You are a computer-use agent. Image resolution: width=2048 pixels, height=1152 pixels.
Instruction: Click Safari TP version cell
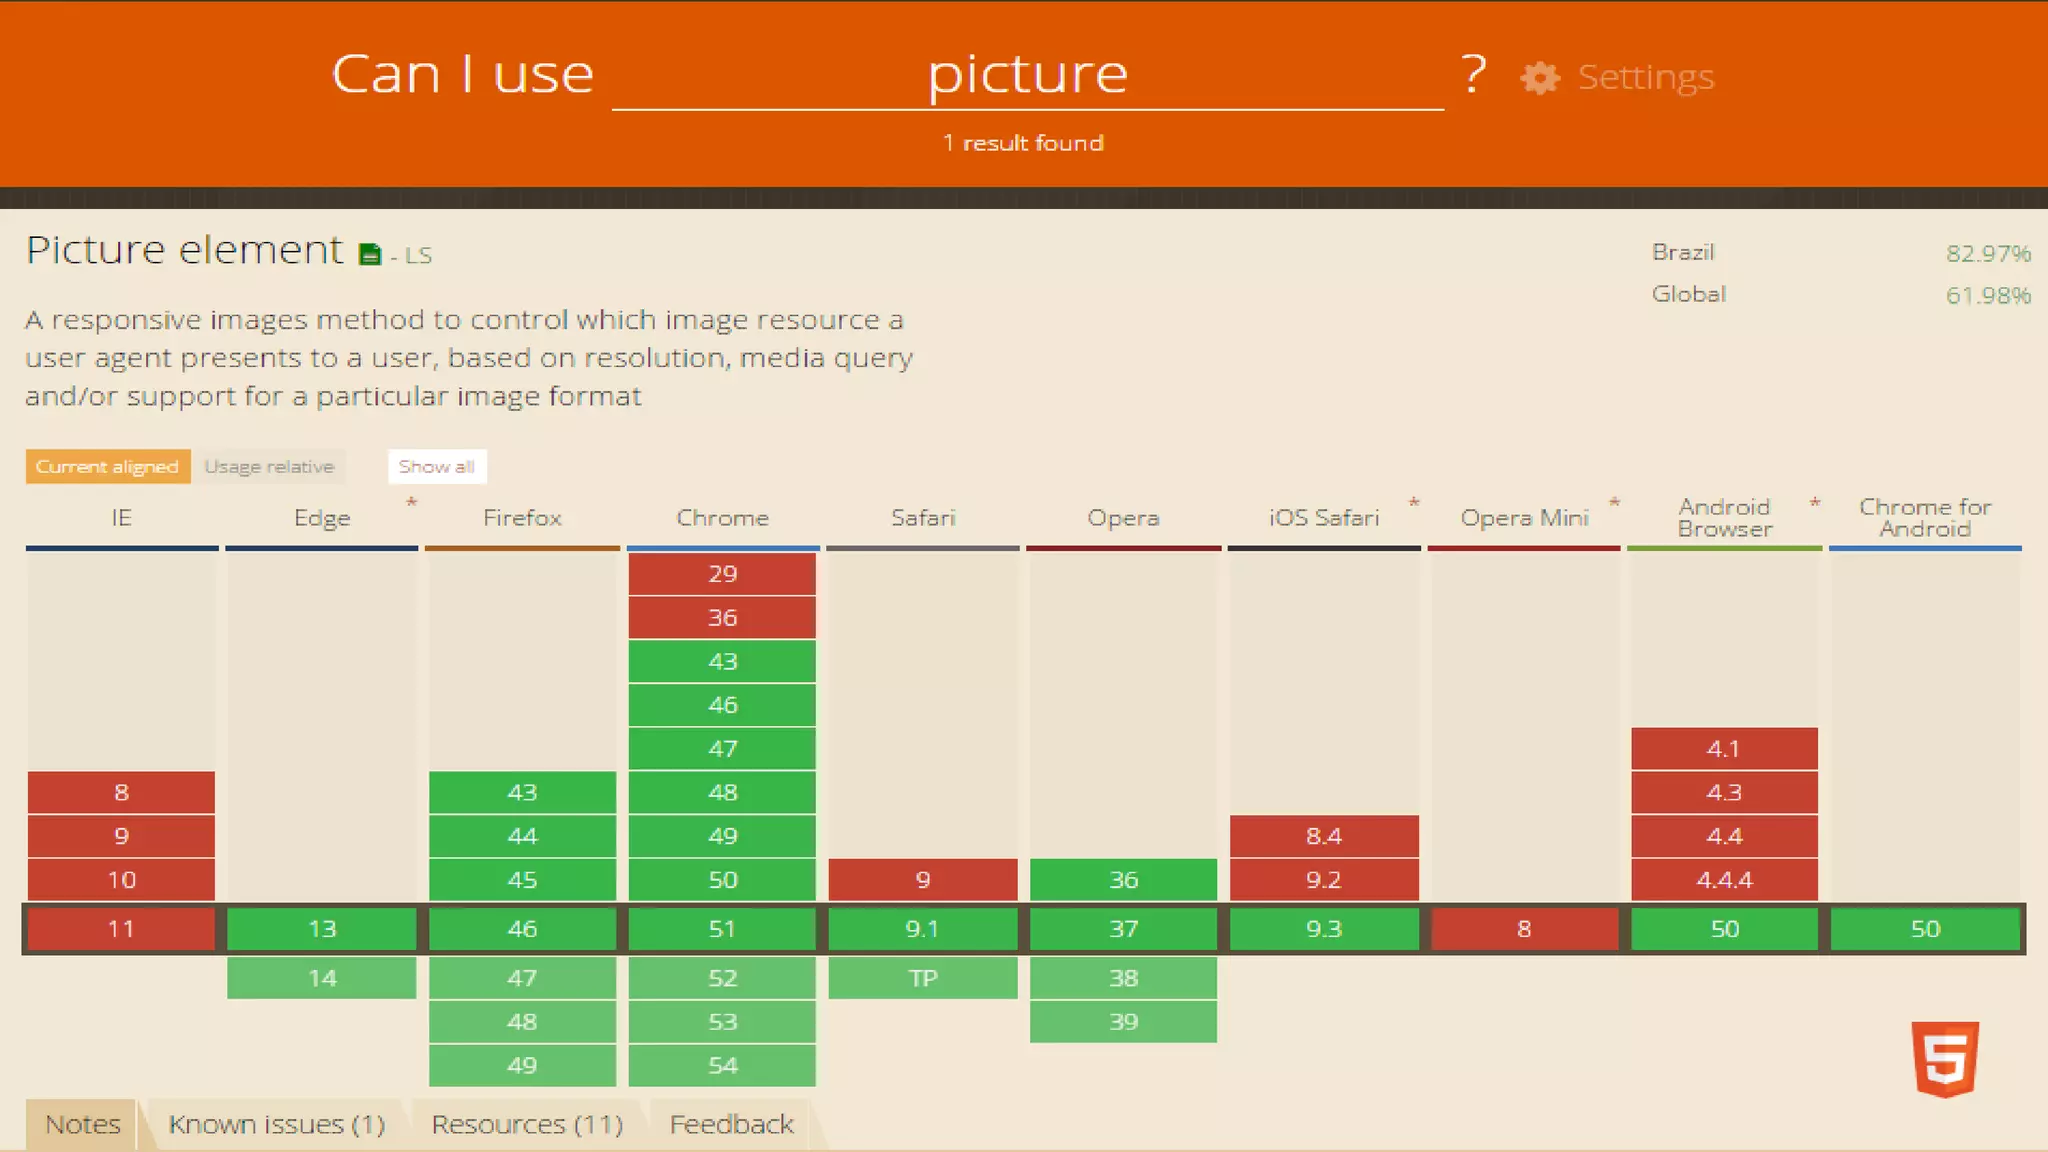(x=922, y=978)
